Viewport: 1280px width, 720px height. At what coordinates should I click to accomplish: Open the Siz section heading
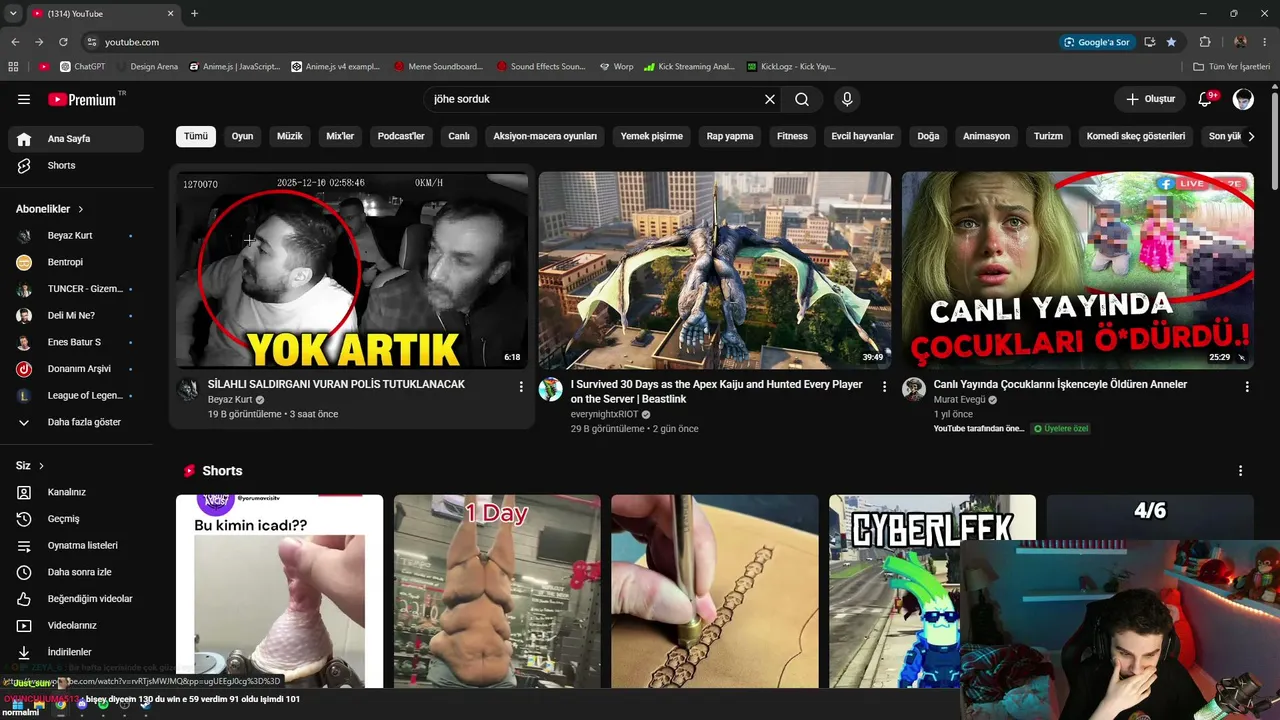(x=30, y=466)
